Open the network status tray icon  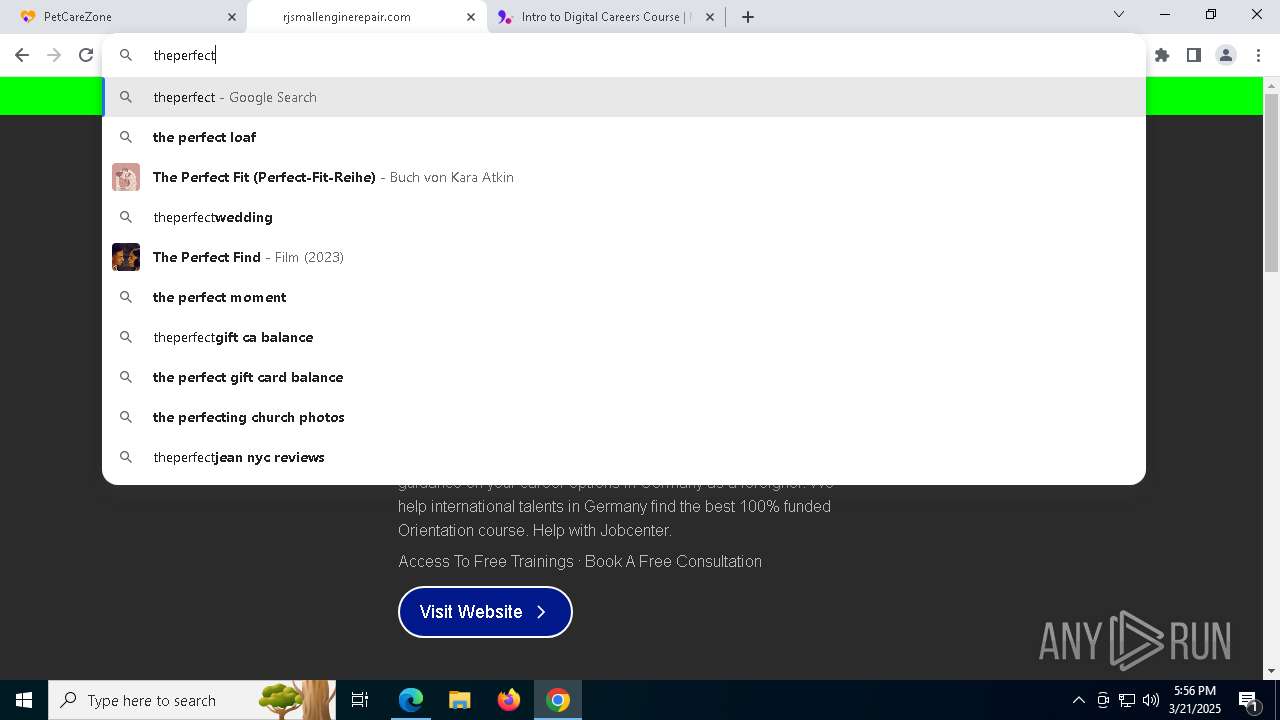pyautogui.click(x=1127, y=700)
